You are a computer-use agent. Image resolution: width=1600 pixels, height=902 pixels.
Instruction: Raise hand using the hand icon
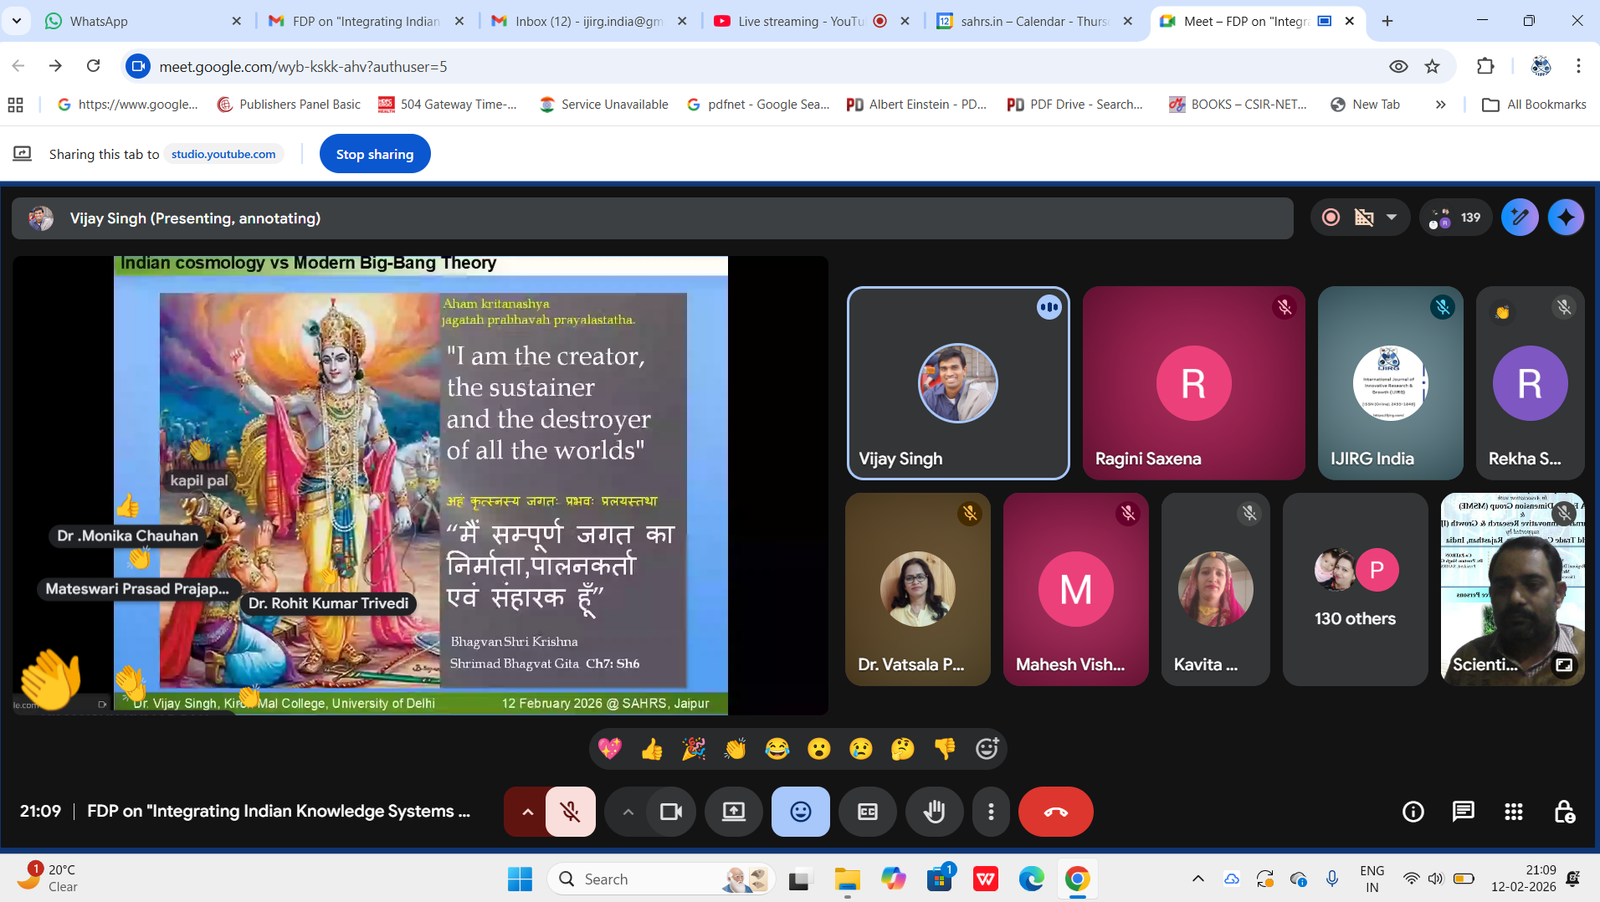coord(934,812)
